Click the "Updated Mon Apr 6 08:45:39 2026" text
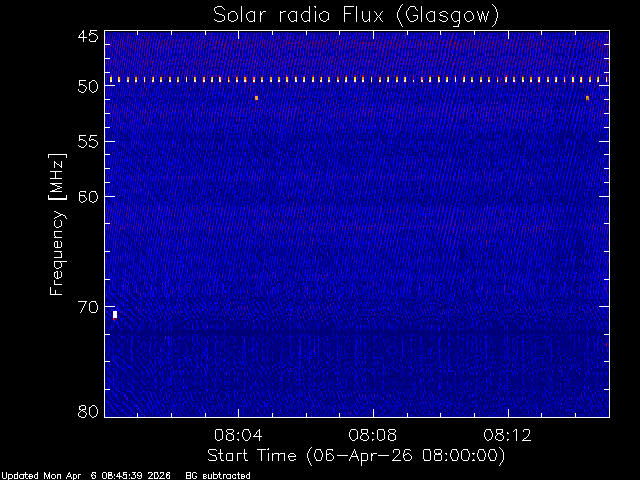Viewport: 640px width, 480px height. [85, 476]
